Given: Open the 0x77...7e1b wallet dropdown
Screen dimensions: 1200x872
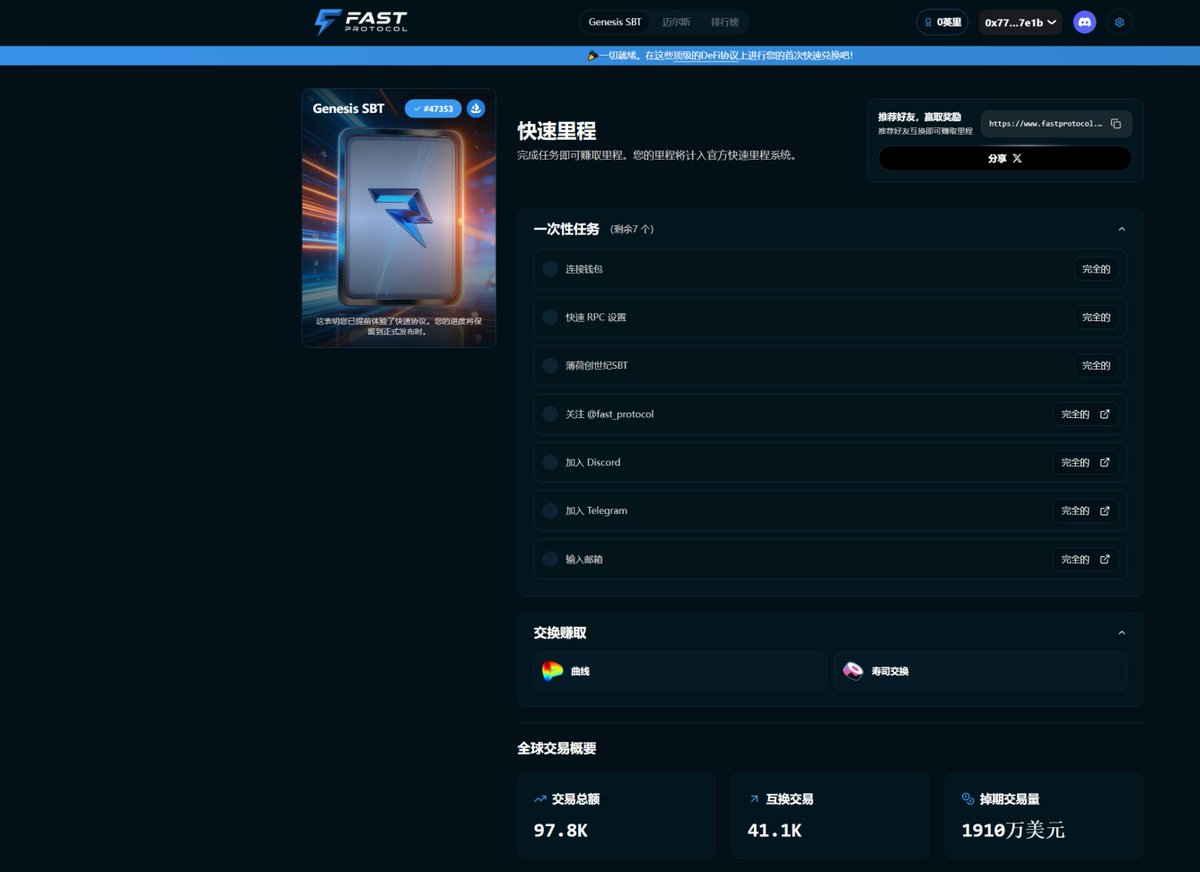Looking at the screenshot, I should point(1019,21).
